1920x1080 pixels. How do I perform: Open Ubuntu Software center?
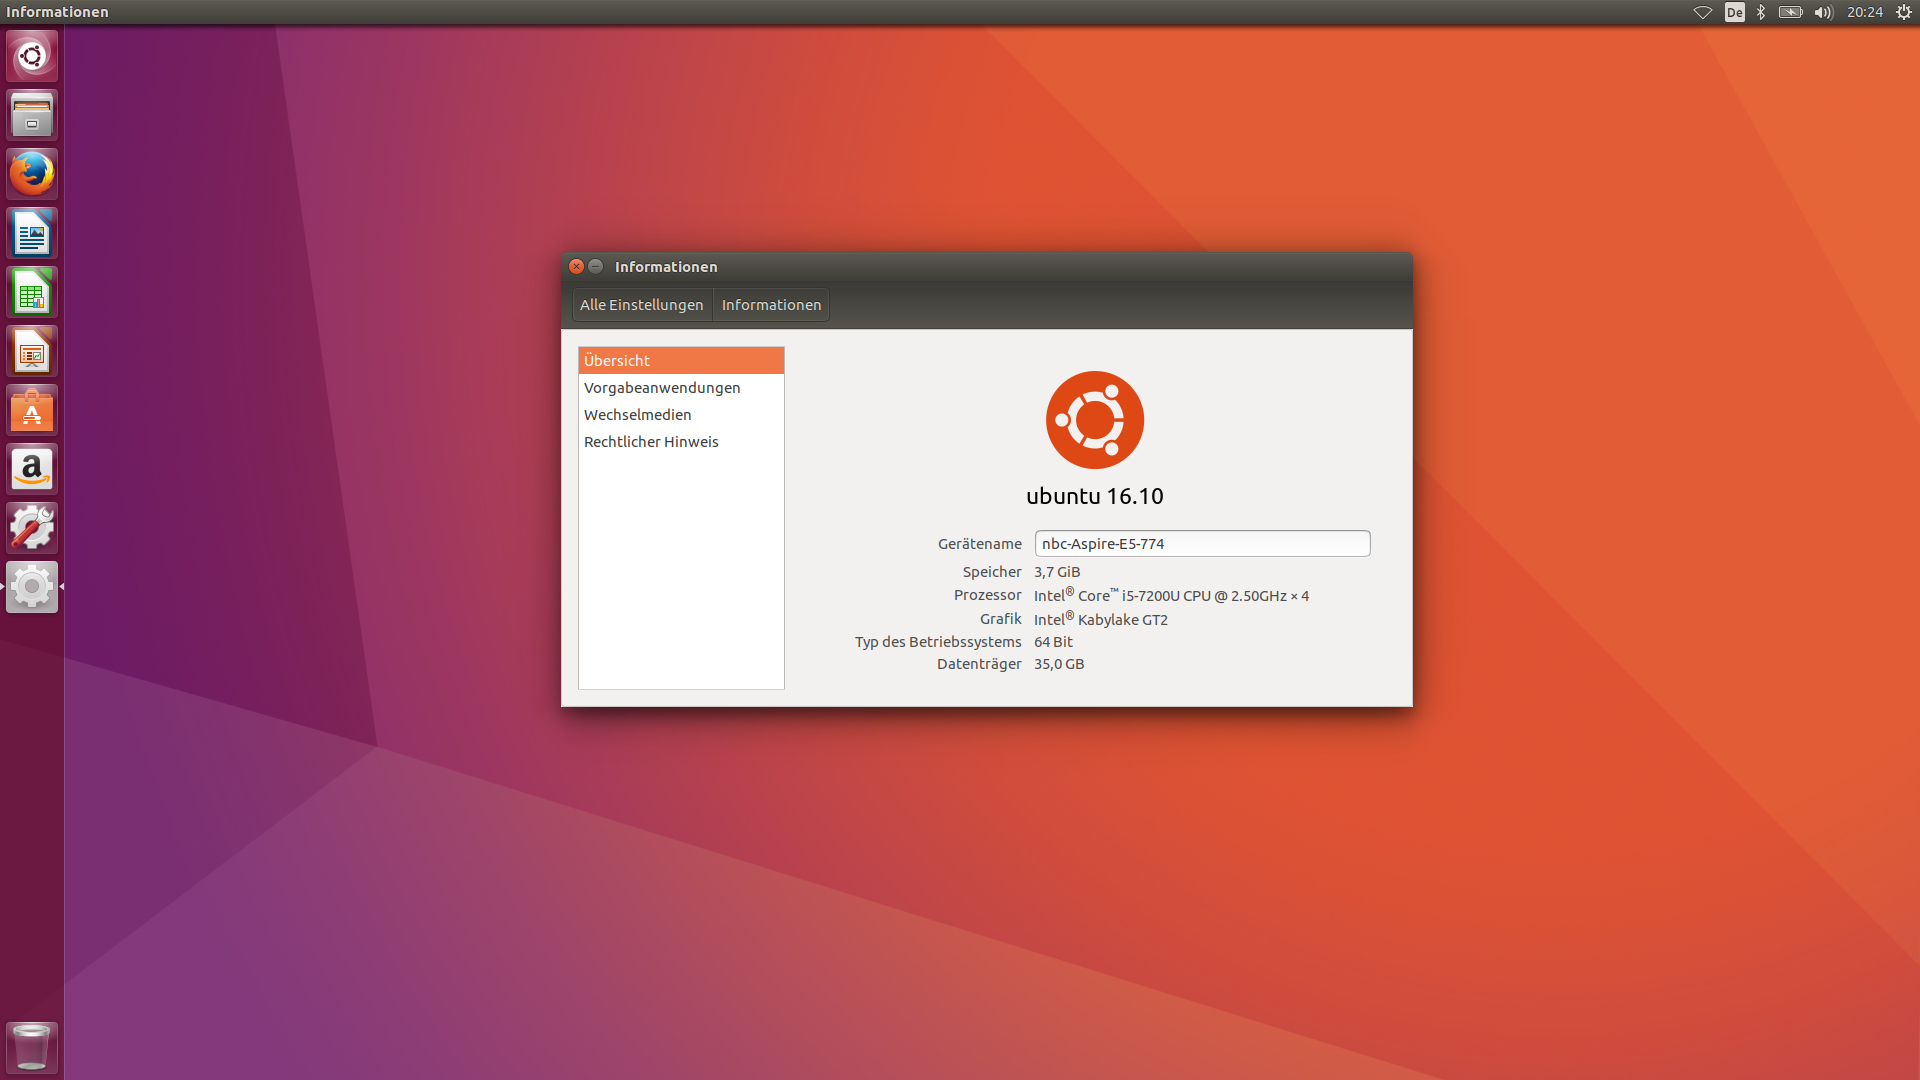click(x=32, y=411)
